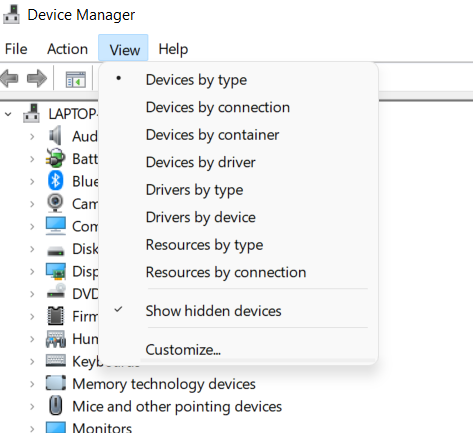
Task: Click the Device Manager title bar icon
Action: coord(11,15)
